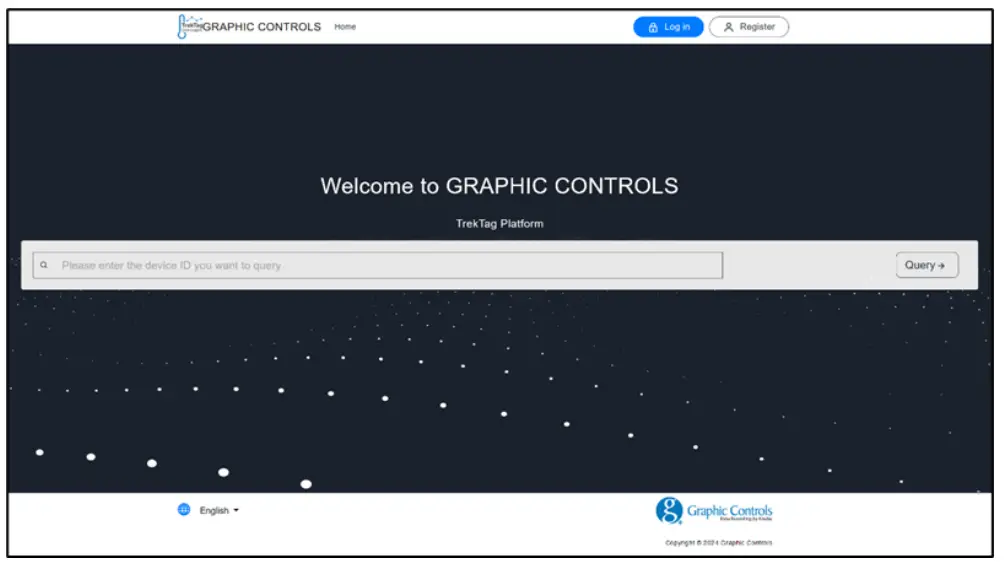Click the Query button
The width and height of the screenshot is (1006, 563).
(x=927, y=265)
